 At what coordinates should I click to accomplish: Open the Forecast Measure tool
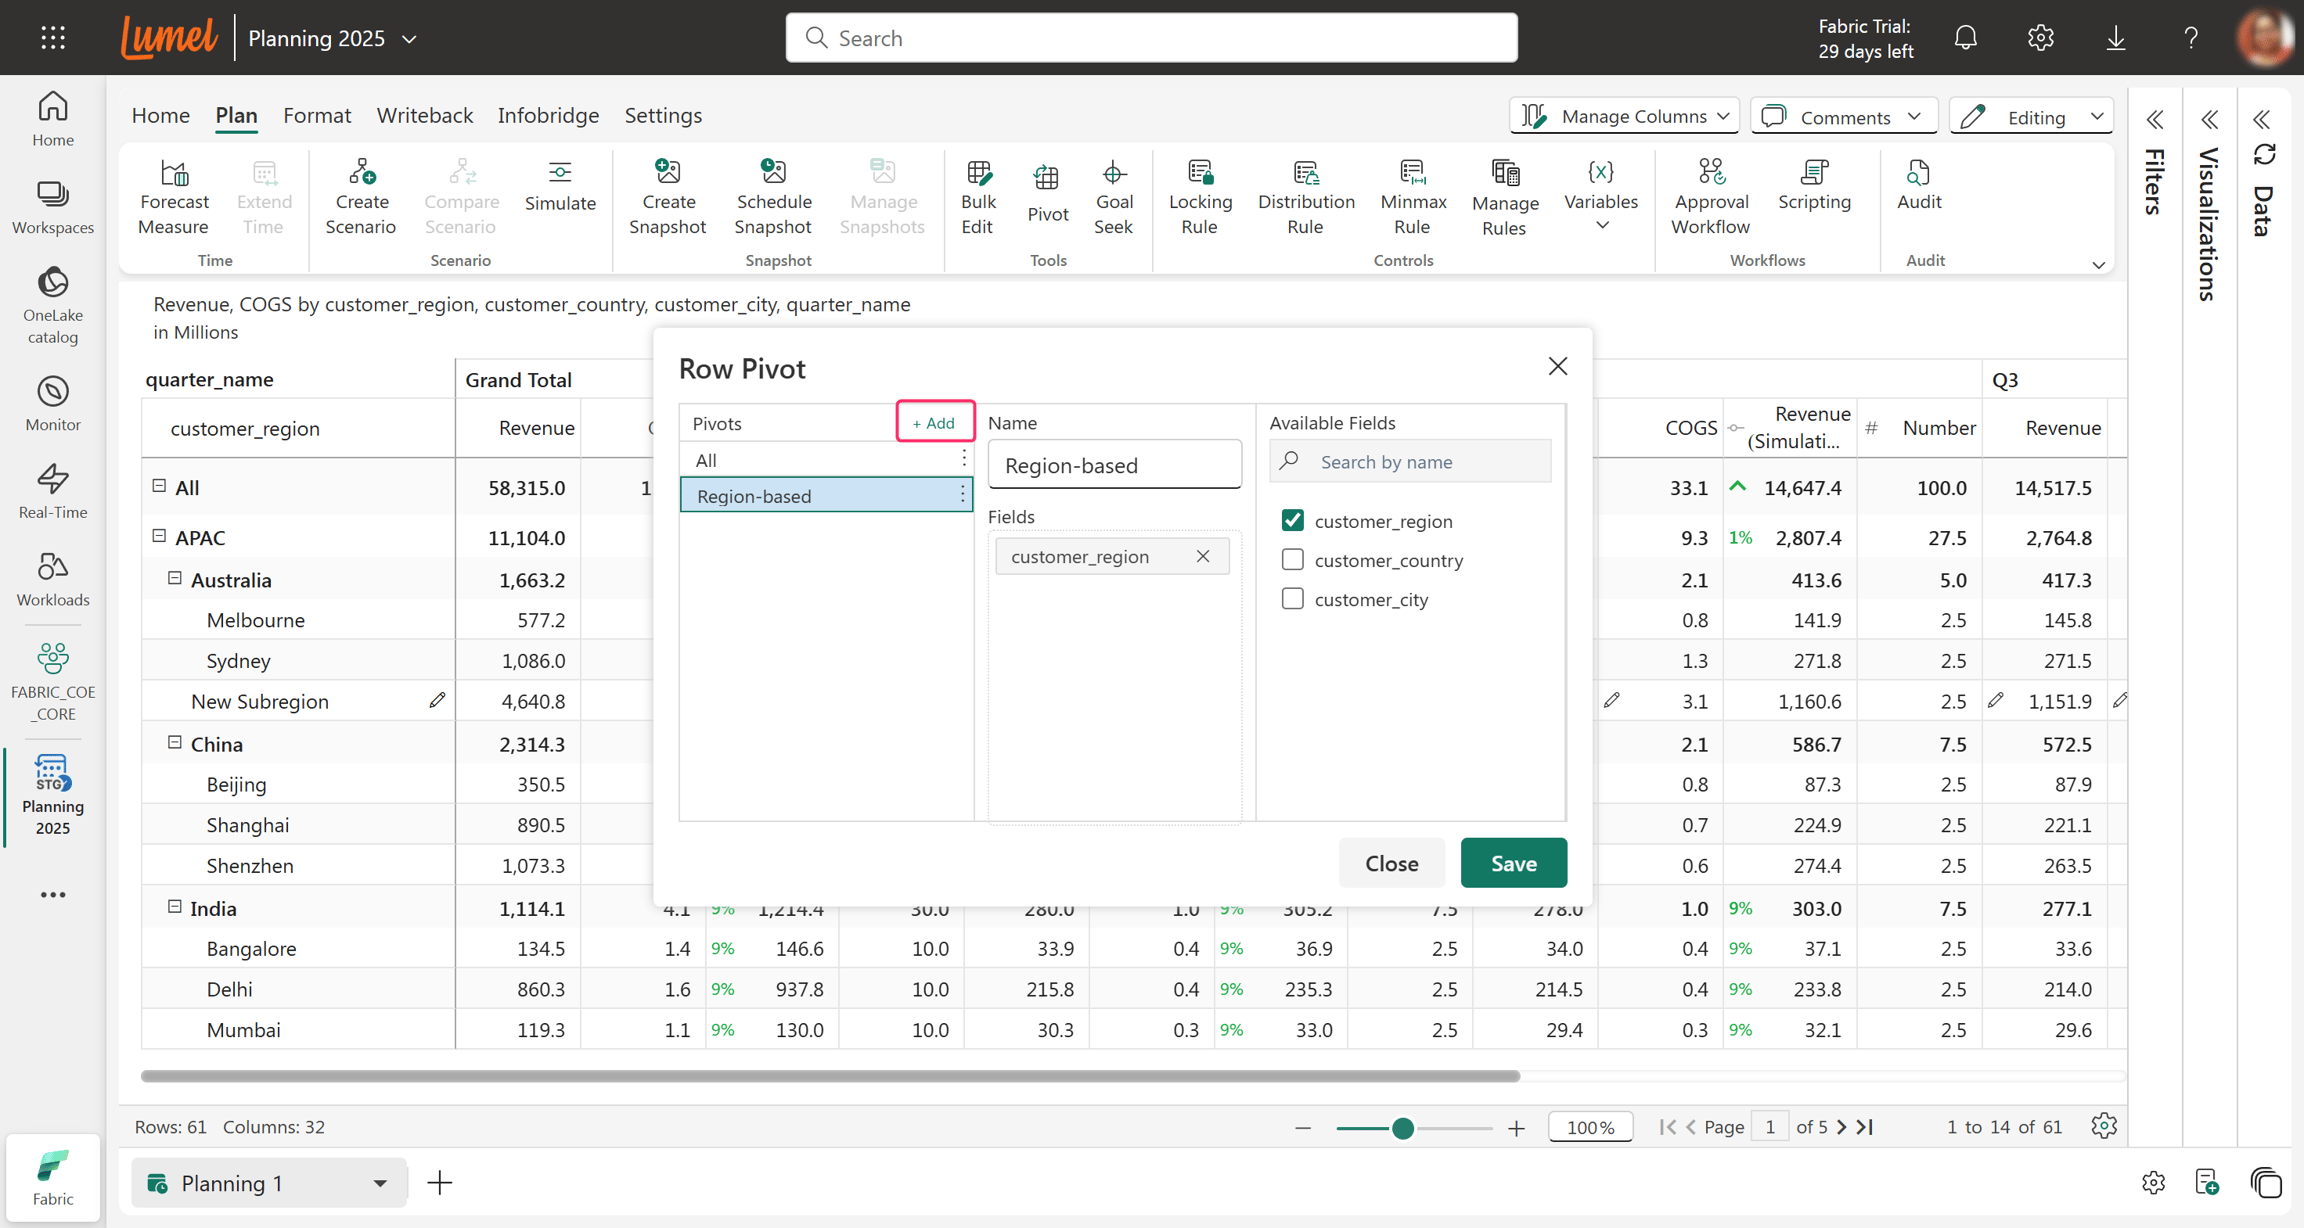[x=174, y=197]
